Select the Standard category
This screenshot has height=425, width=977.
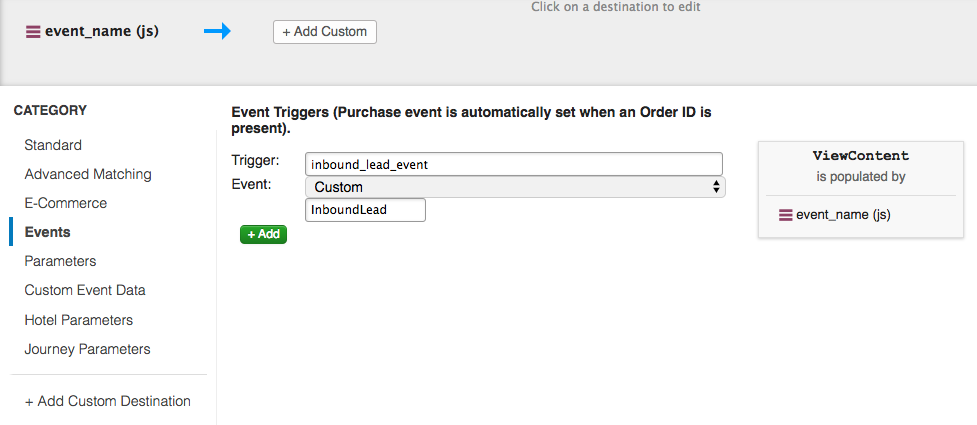[x=53, y=145]
